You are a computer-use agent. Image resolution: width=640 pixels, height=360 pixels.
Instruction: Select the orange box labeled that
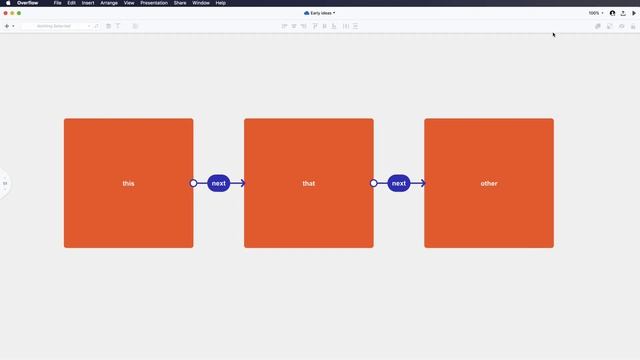pyautogui.click(x=309, y=183)
